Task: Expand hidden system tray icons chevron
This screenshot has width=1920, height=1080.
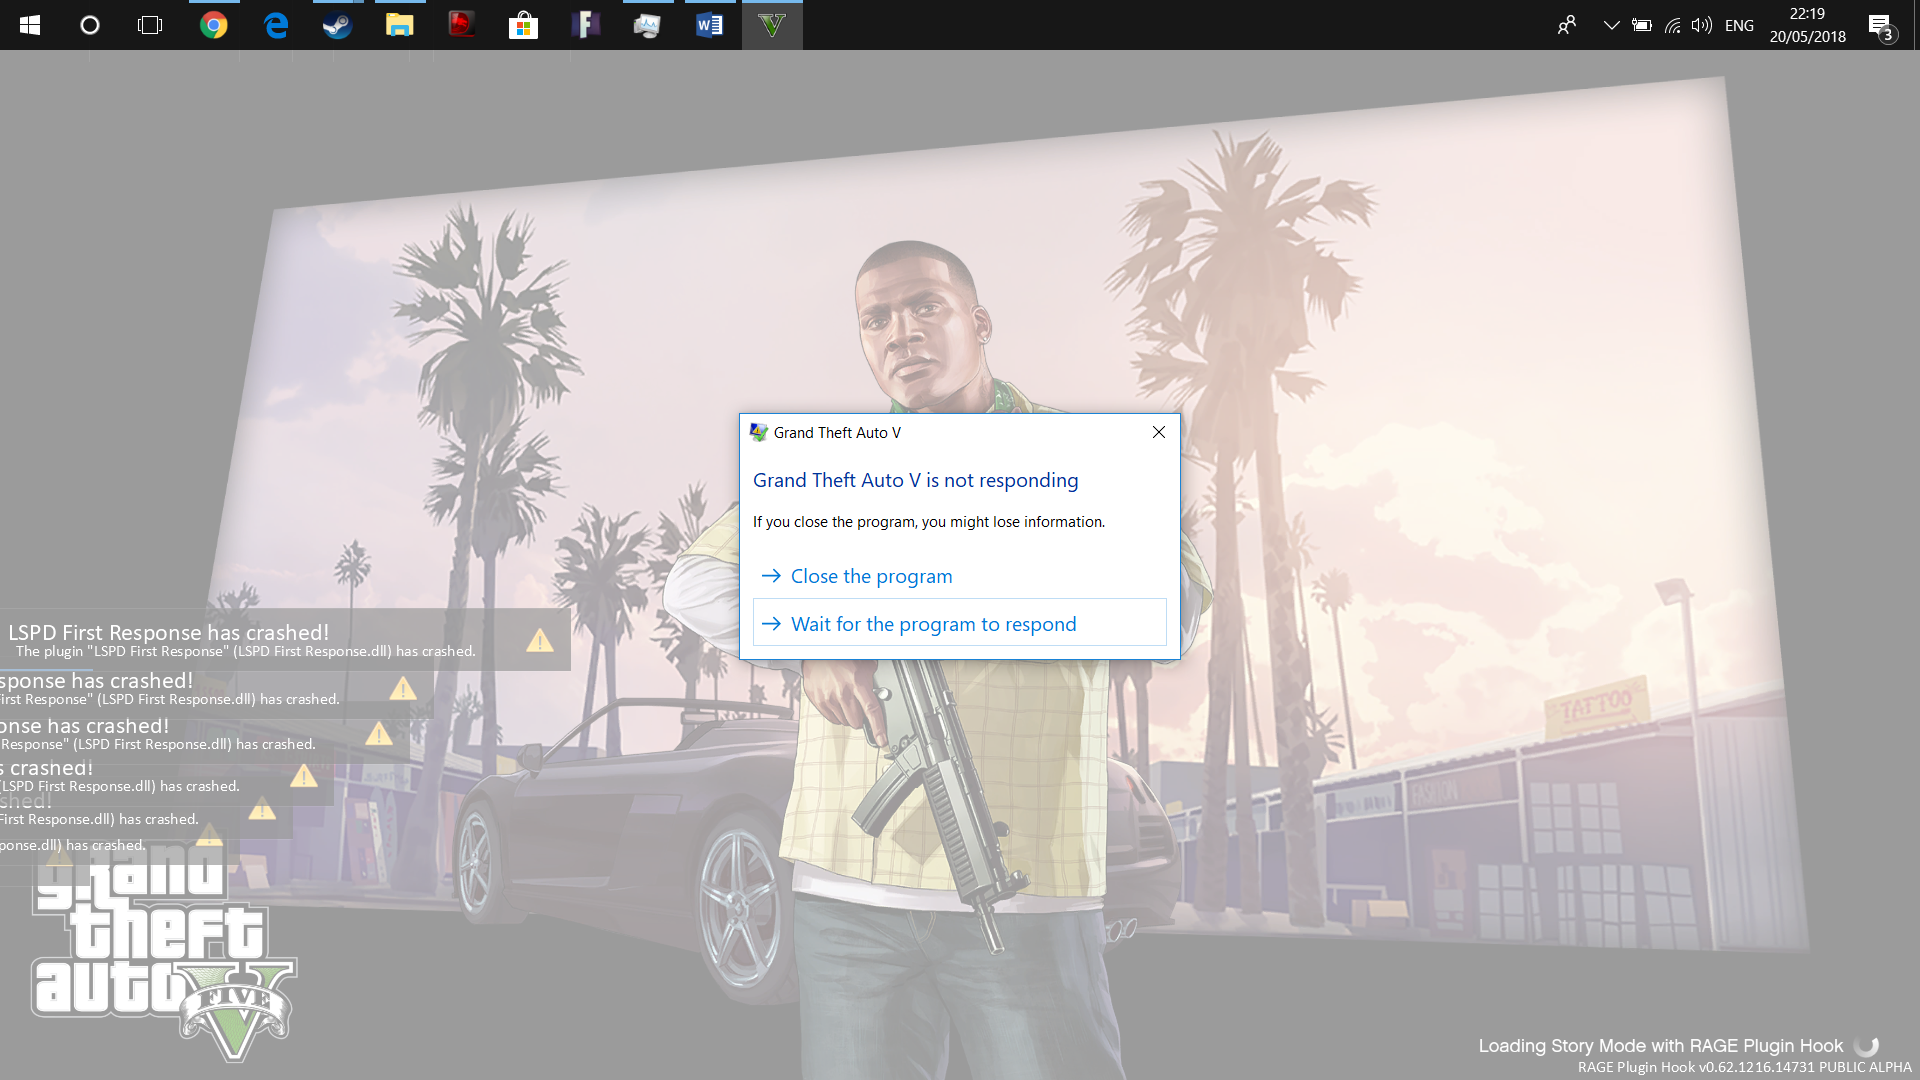Action: click(x=1611, y=25)
